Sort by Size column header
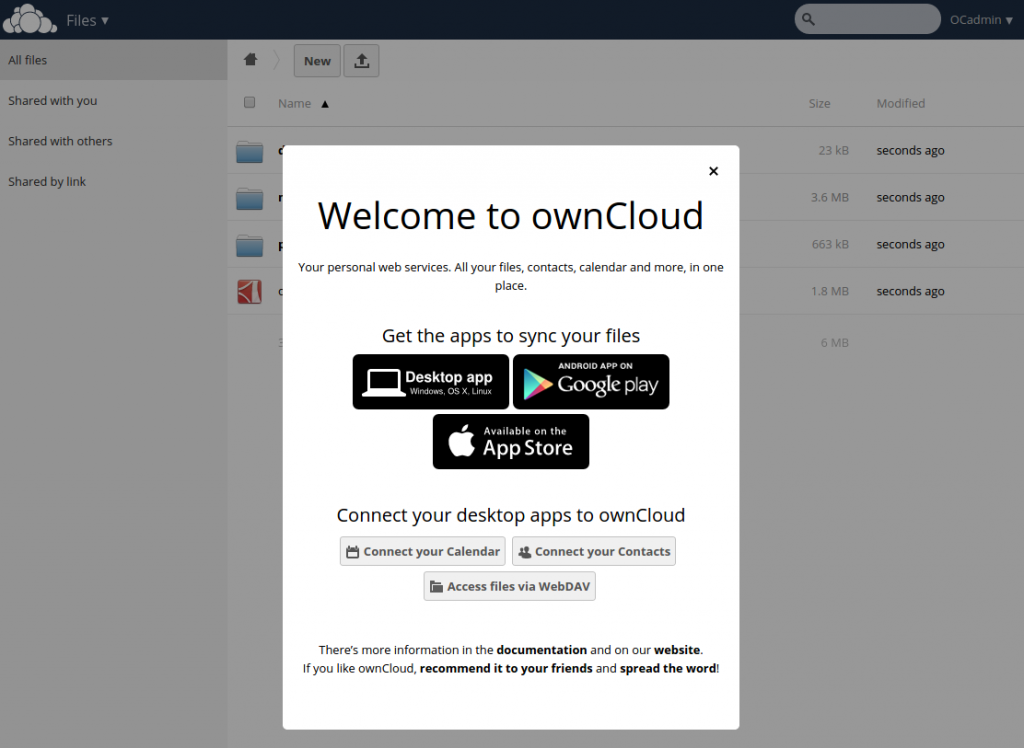The height and width of the screenshot is (748, 1024). coord(819,103)
